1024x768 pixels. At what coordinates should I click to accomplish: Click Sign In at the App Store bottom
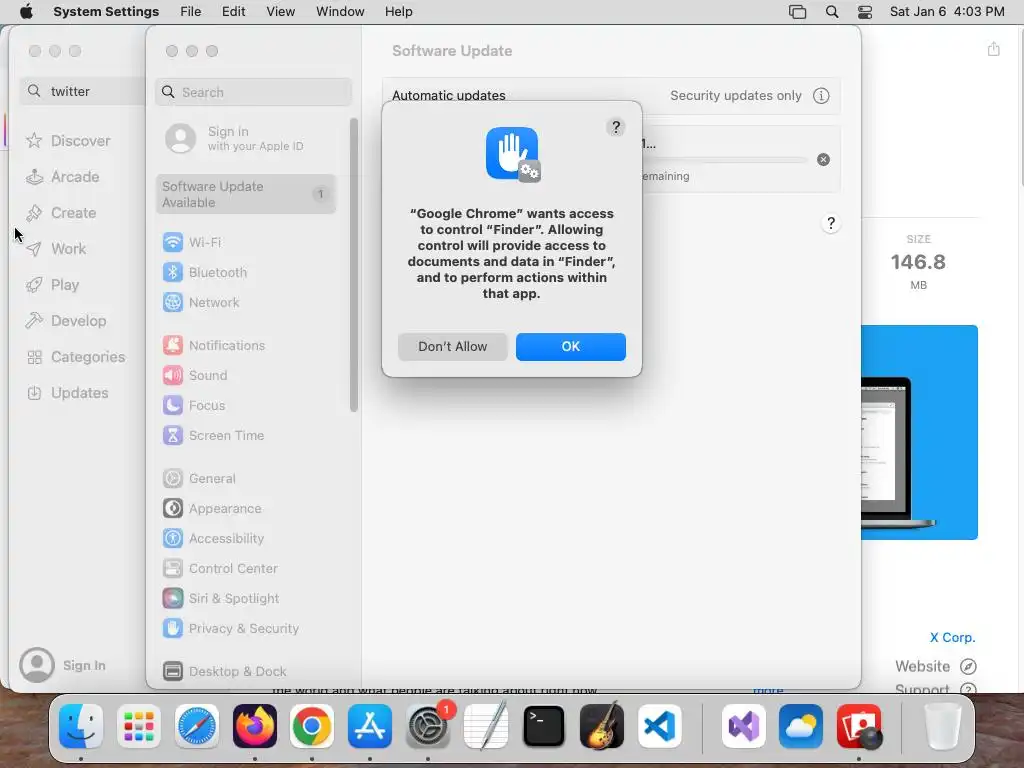63,665
